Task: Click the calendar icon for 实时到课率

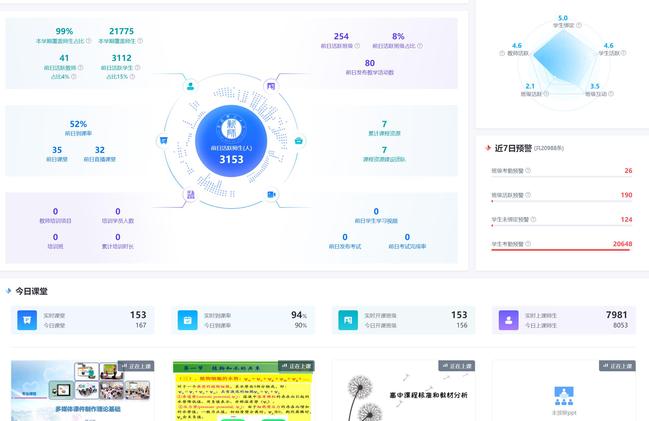Action: click(187, 320)
